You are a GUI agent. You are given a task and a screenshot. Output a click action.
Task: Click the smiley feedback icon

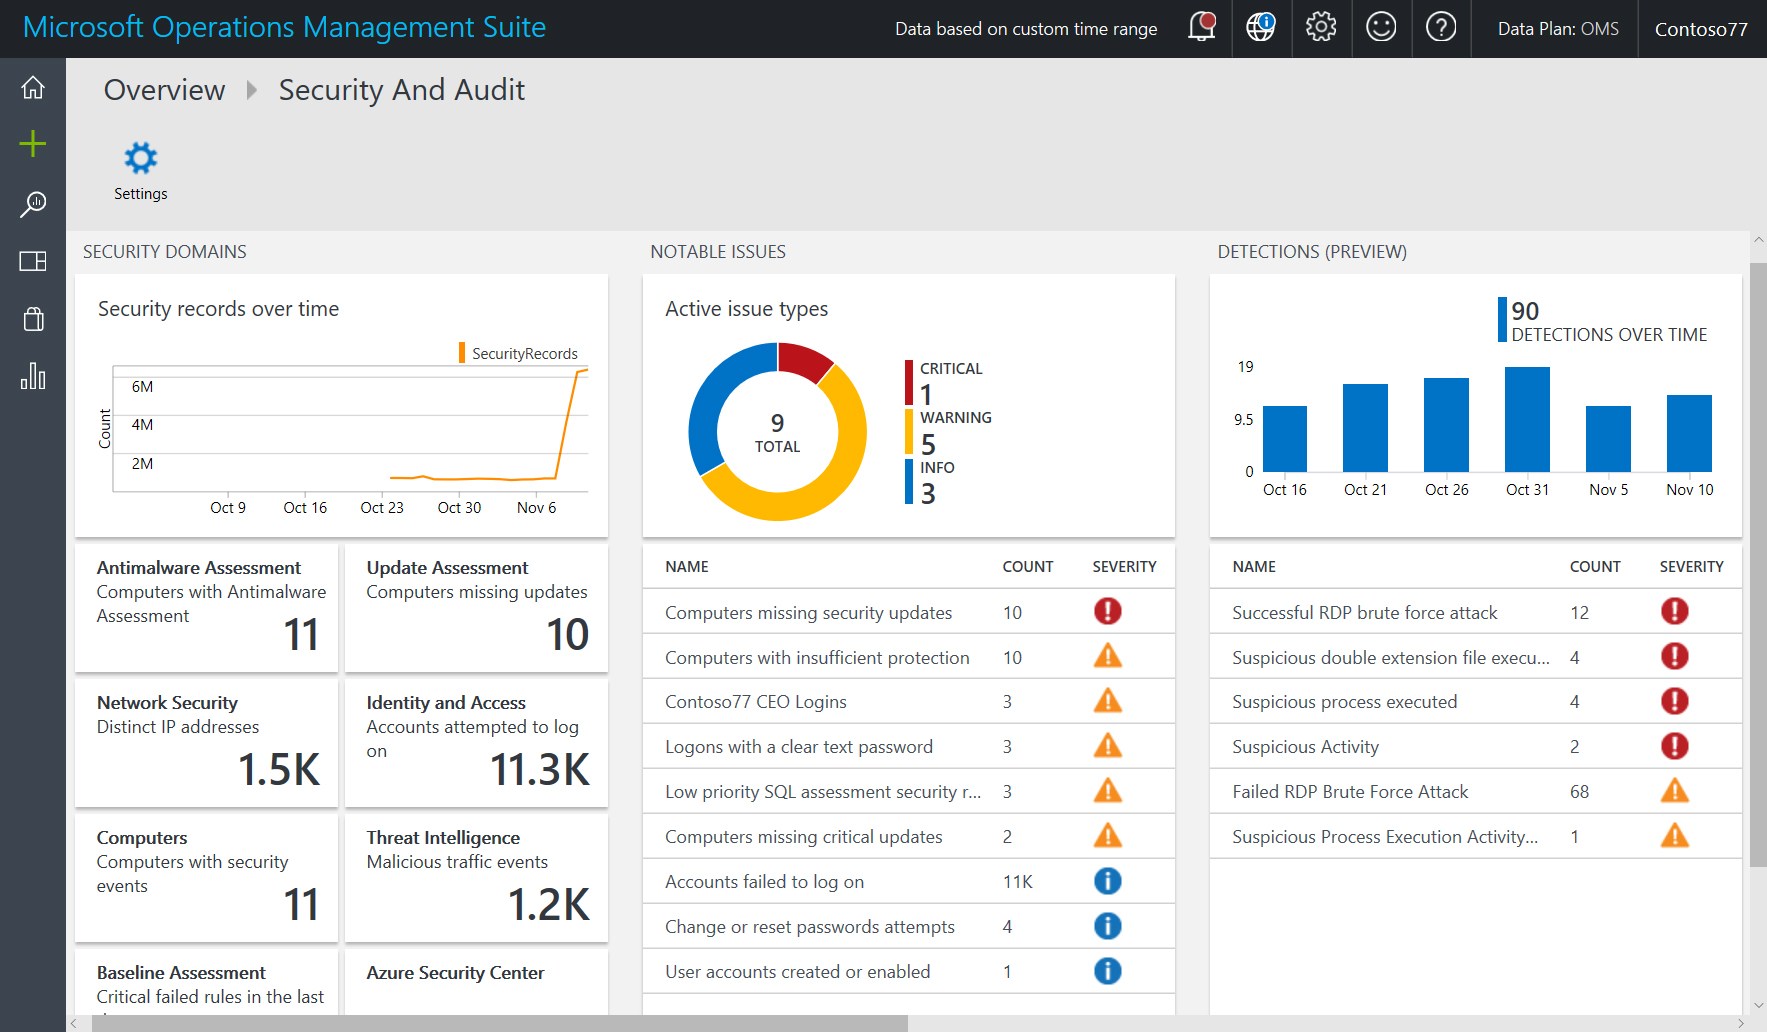1381,28
